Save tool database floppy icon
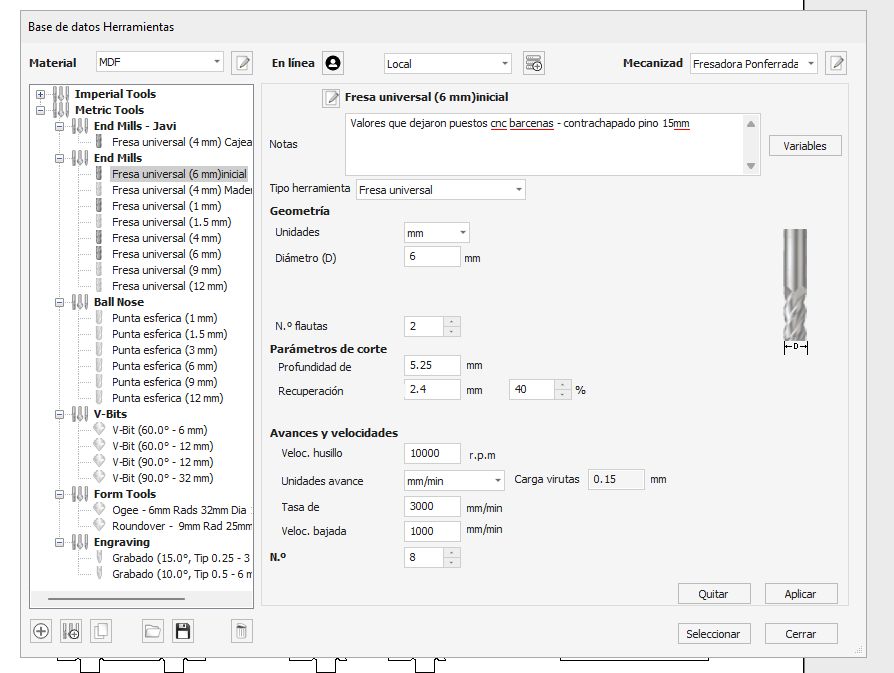 [183, 631]
